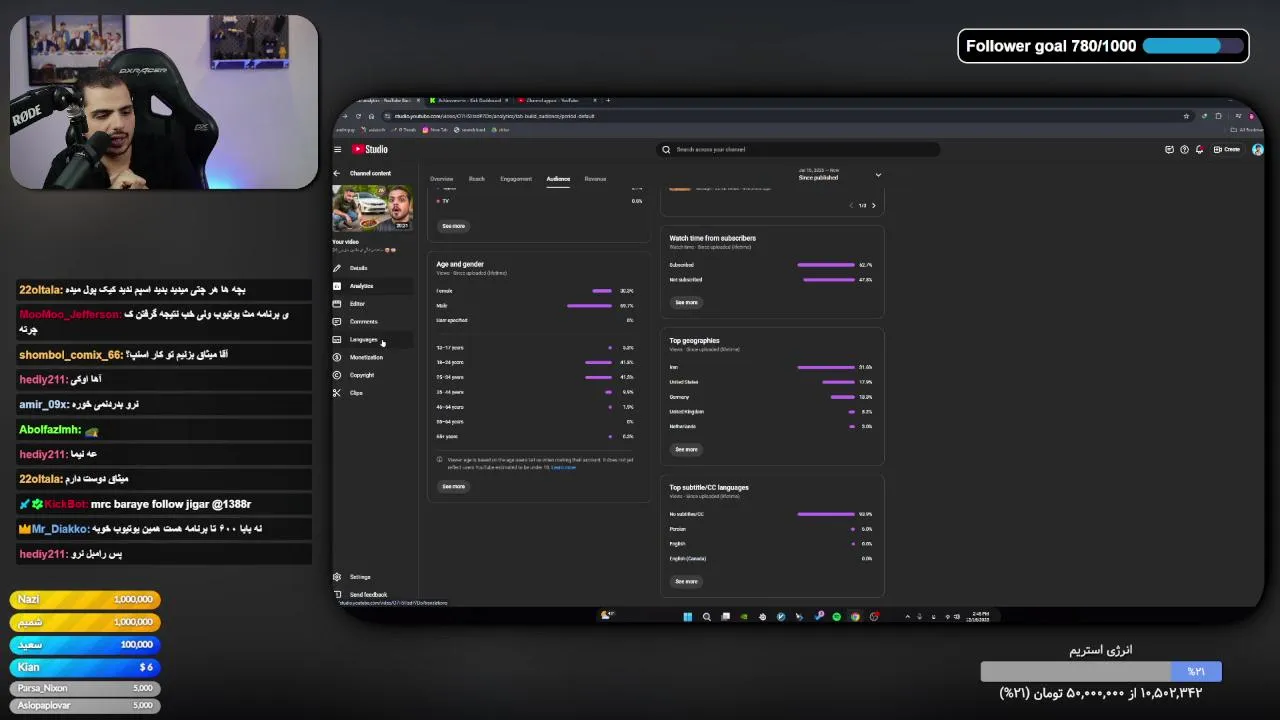The image size is (1280, 720).
Task: Switch to the Revenue analytics tab
Action: pyautogui.click(x=595, y=179)
